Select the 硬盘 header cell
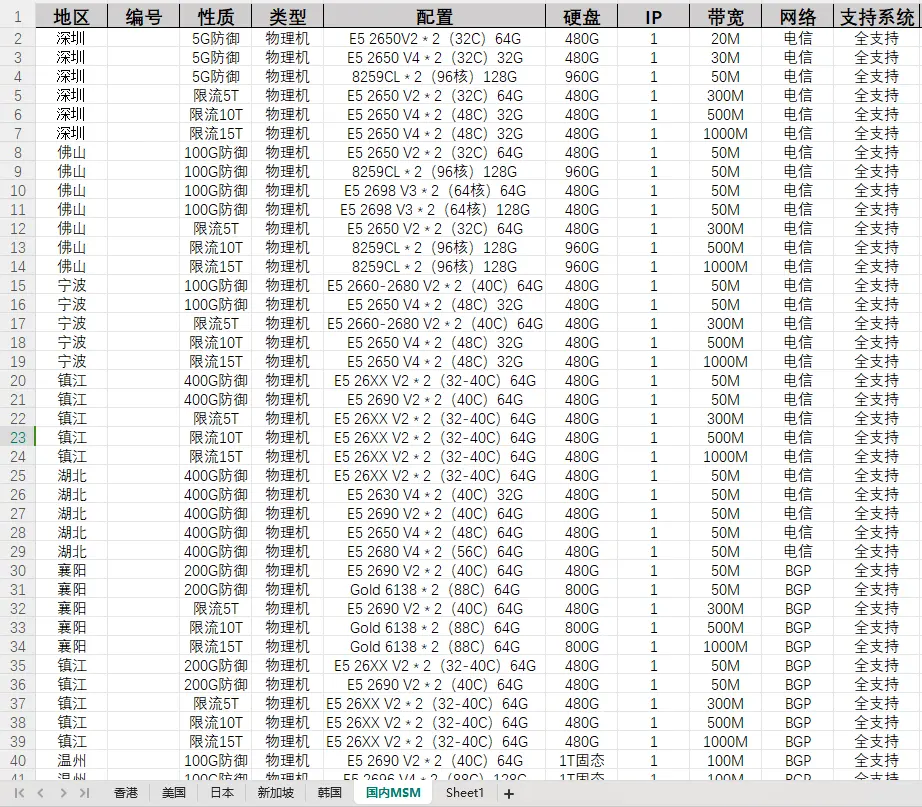Image resolution: width=922 pixels, height=807 pixels. point(582,16)
